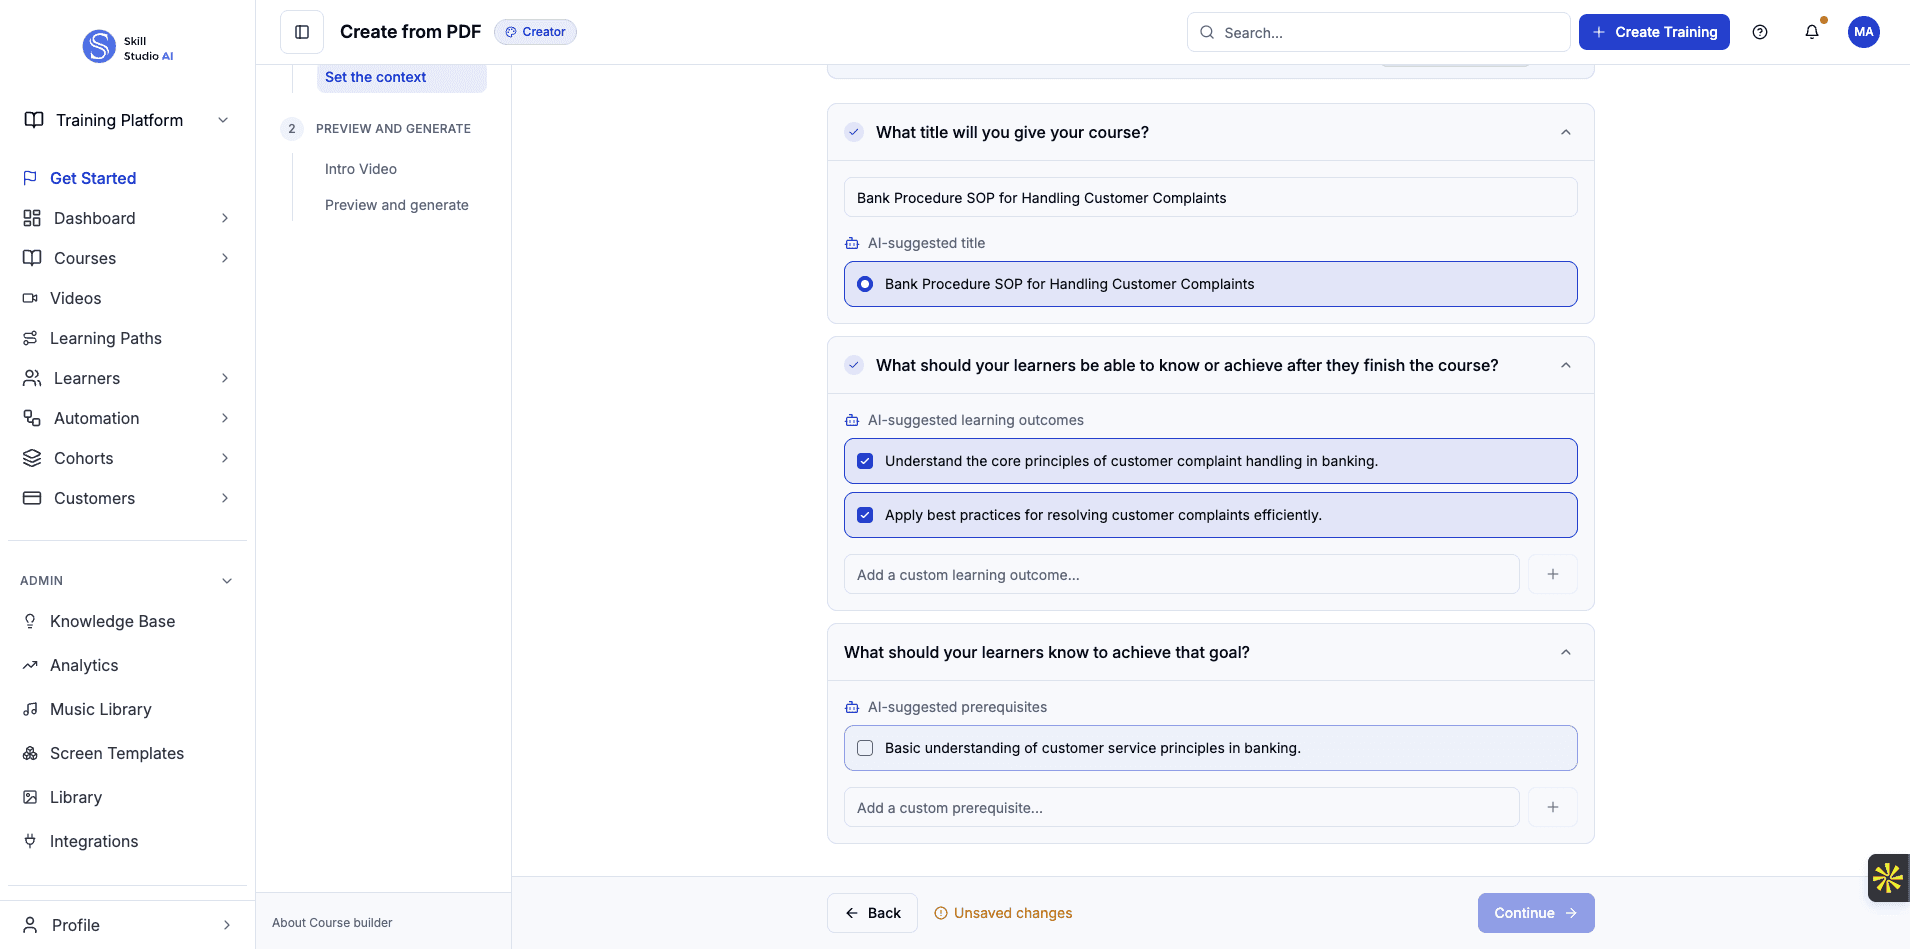
Task: Open the Music Library icon
Action: click(31, 709)
